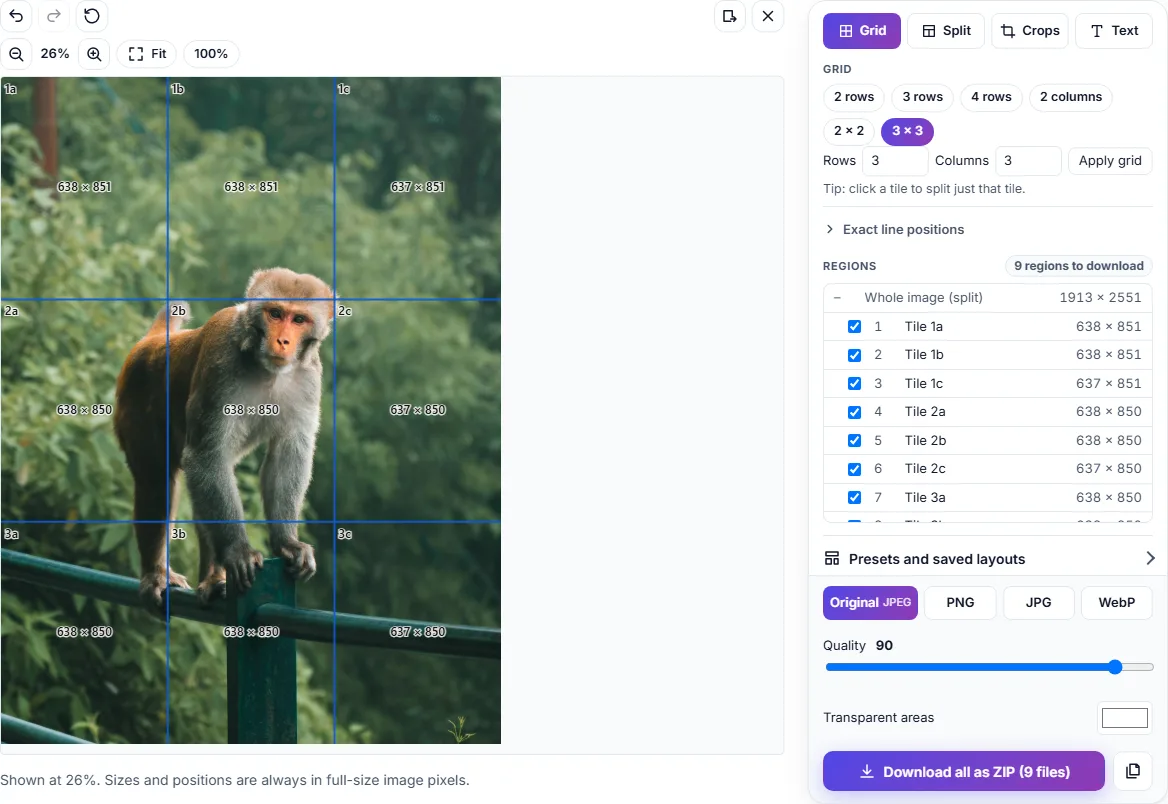
Task: Click the Rows input field
Action: click(x=895, y=160)
